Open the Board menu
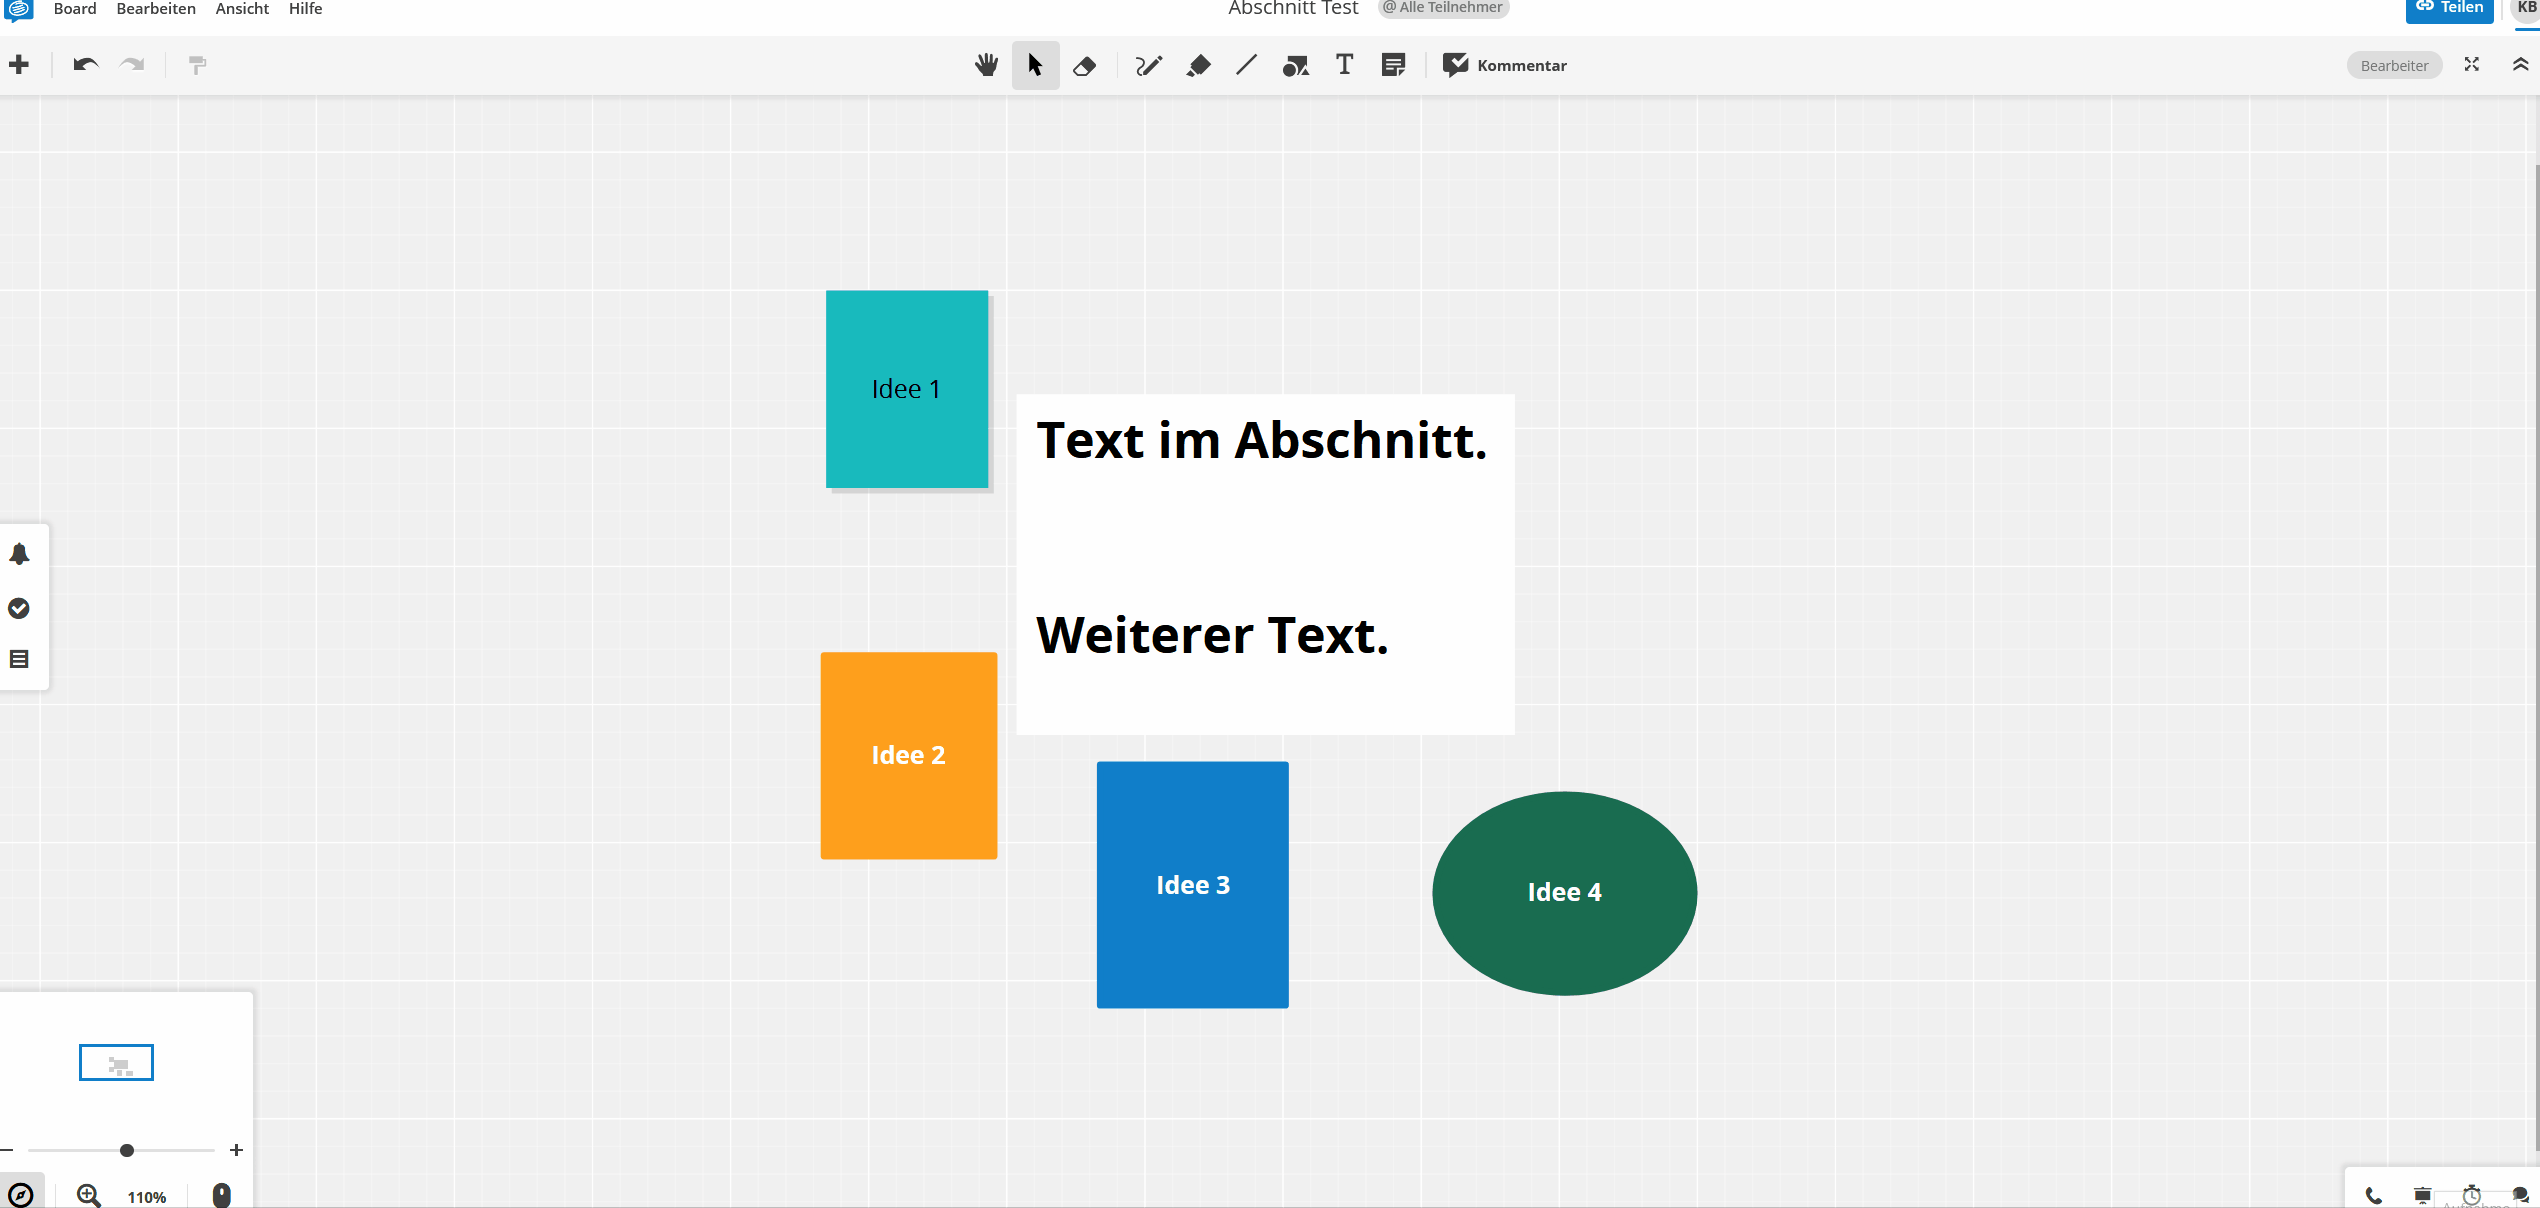The width and height of the screenshot is (2540, 1208). 75,9
